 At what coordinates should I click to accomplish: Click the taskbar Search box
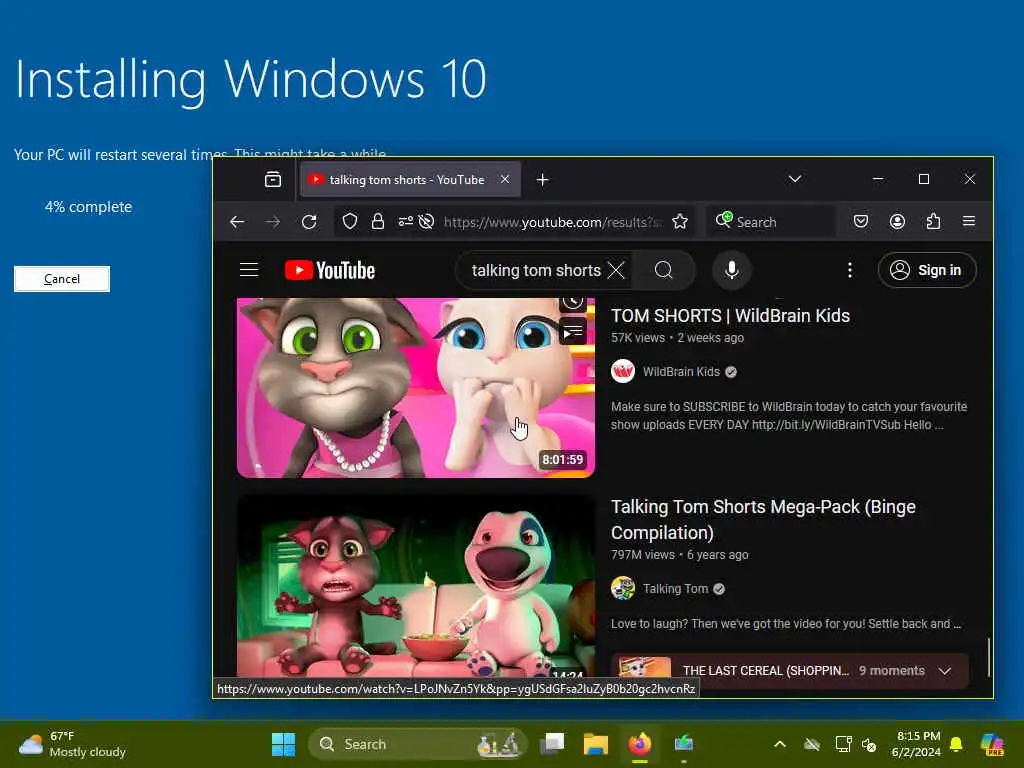point(417,744)
